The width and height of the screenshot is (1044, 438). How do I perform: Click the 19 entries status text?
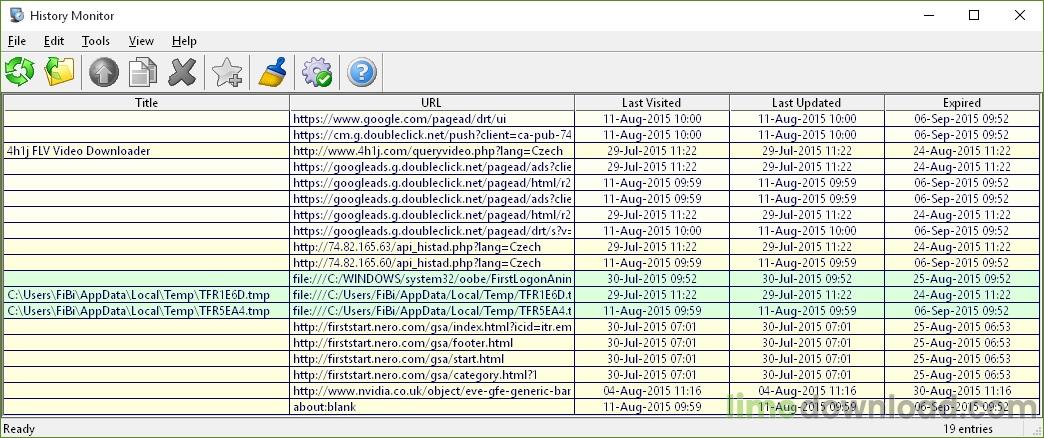(x=967, y=429)
